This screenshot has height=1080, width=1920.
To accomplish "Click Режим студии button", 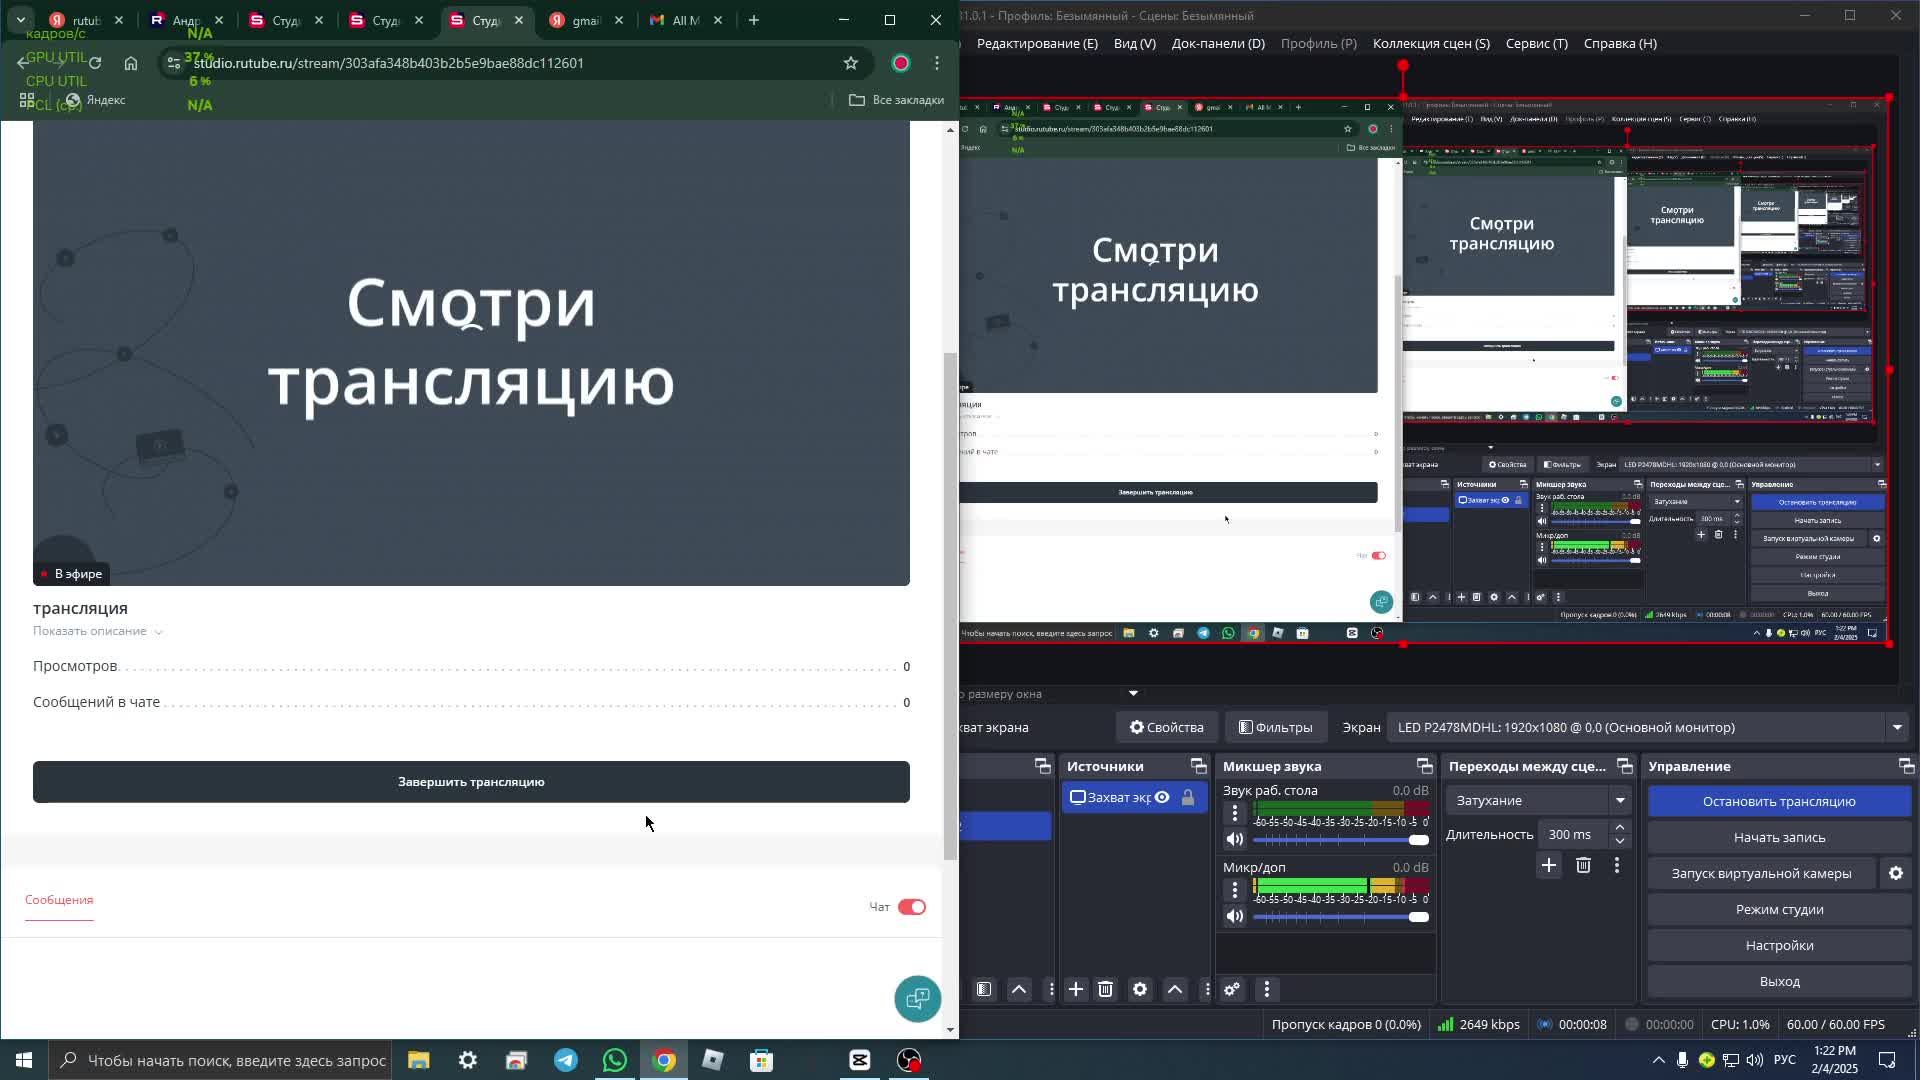I will [1779, 909].
